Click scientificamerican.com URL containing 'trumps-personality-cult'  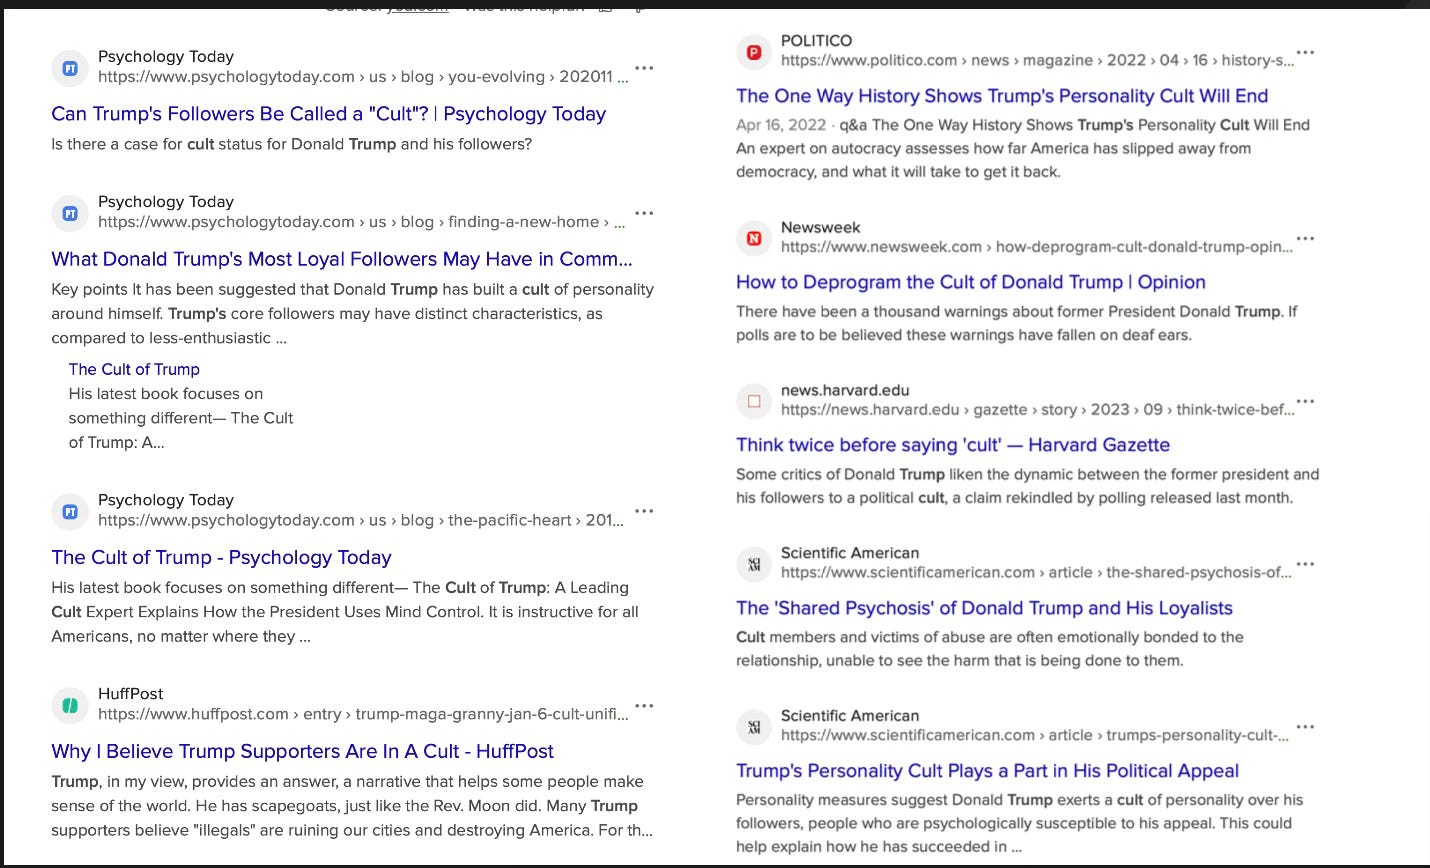tap(1035, 736)
